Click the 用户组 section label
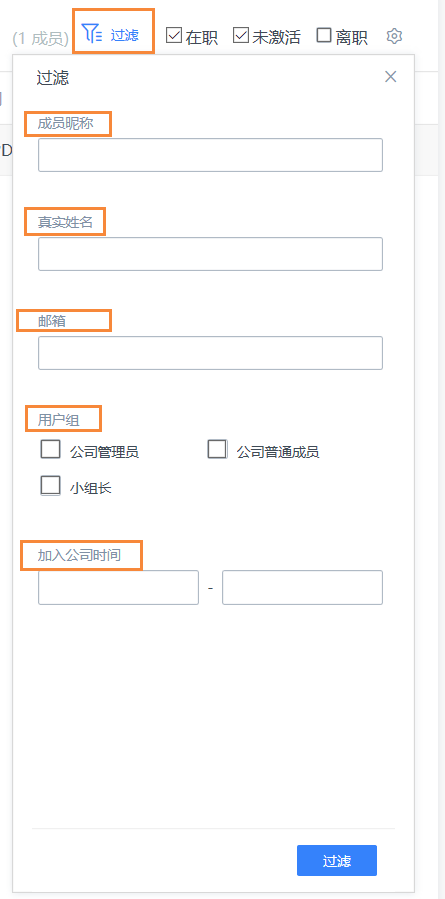This screenshot has height=899, width=445. tap(58, 420)
